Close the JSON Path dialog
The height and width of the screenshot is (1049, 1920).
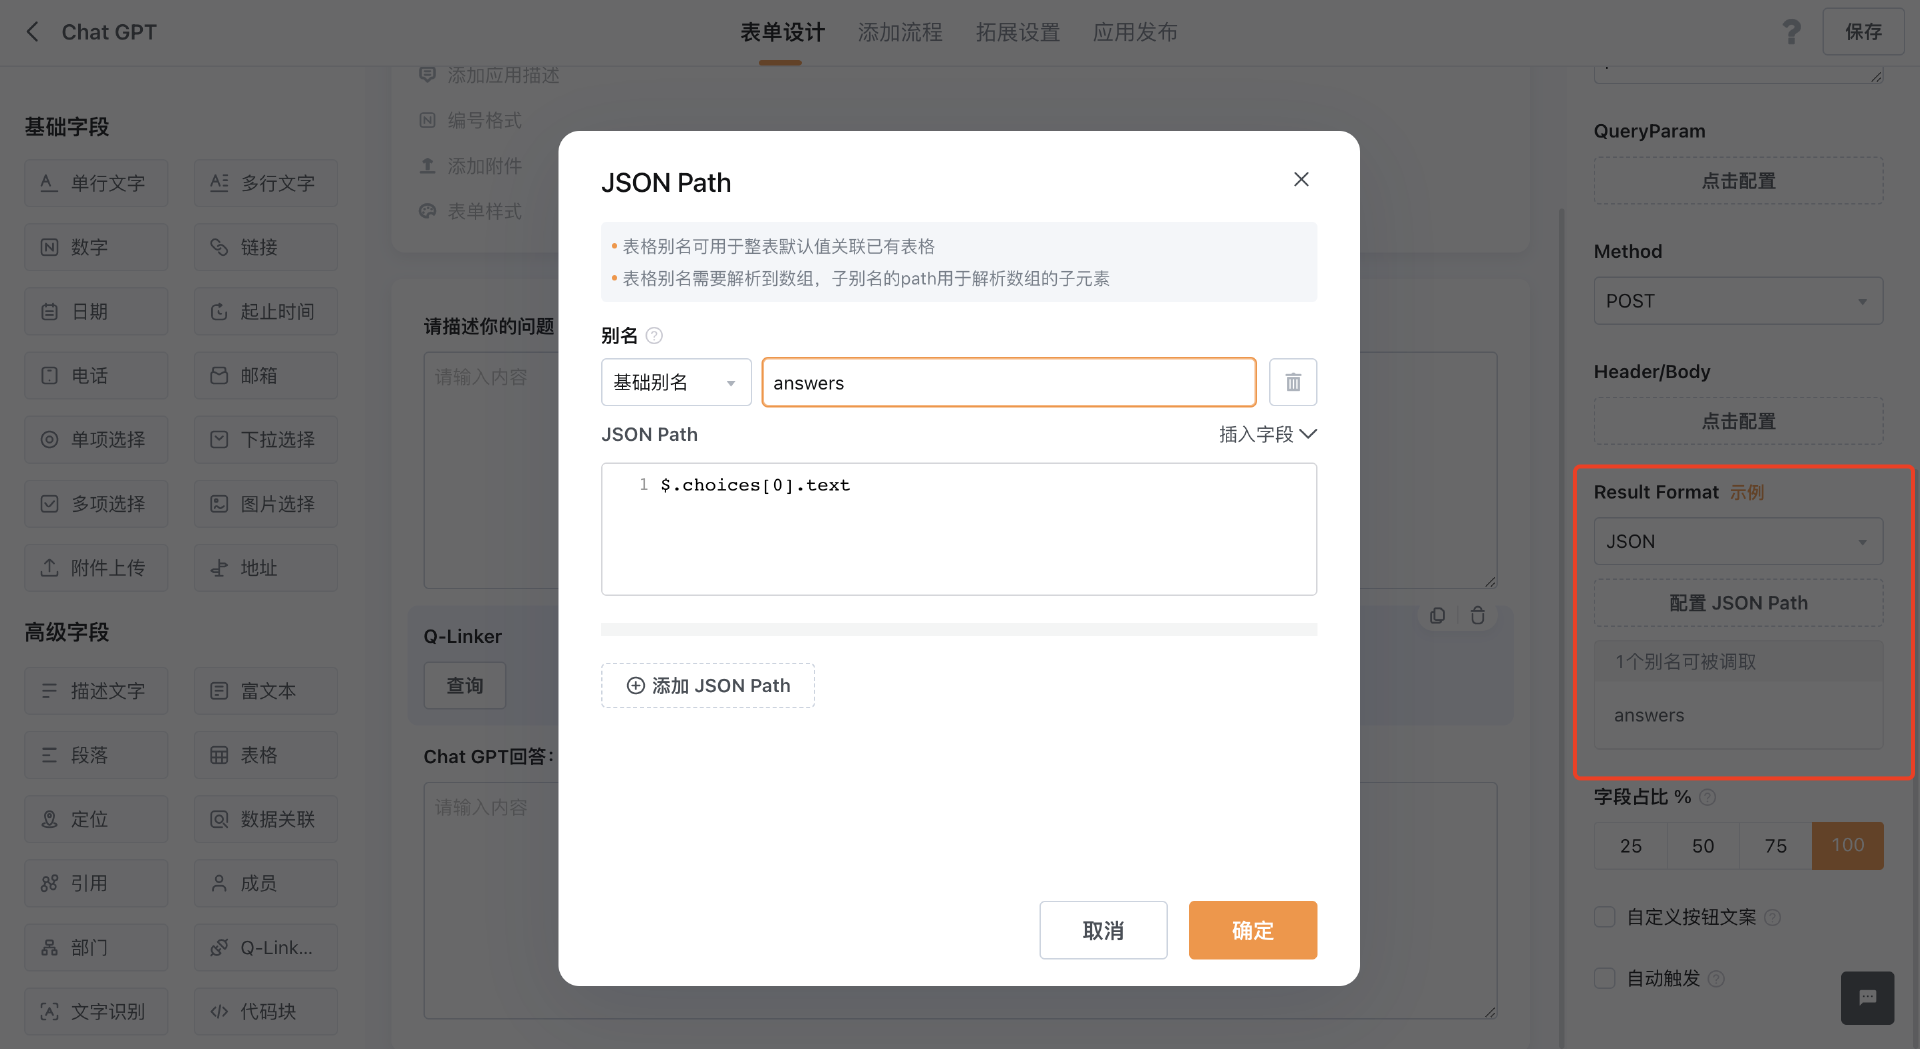click(x=1301, y=179)
